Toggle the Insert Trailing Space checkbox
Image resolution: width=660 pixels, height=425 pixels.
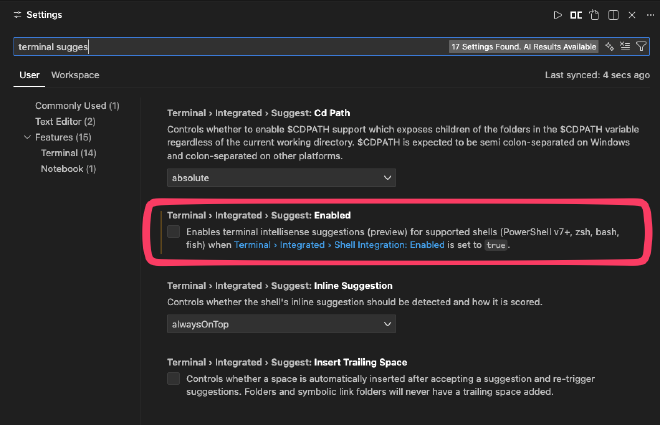(x=173, y=378)
